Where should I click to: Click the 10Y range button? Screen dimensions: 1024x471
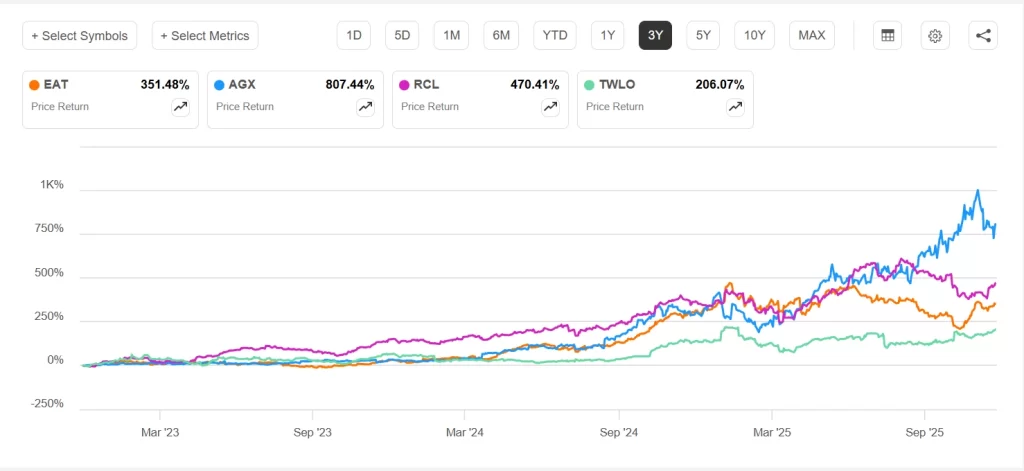point(755,36)
